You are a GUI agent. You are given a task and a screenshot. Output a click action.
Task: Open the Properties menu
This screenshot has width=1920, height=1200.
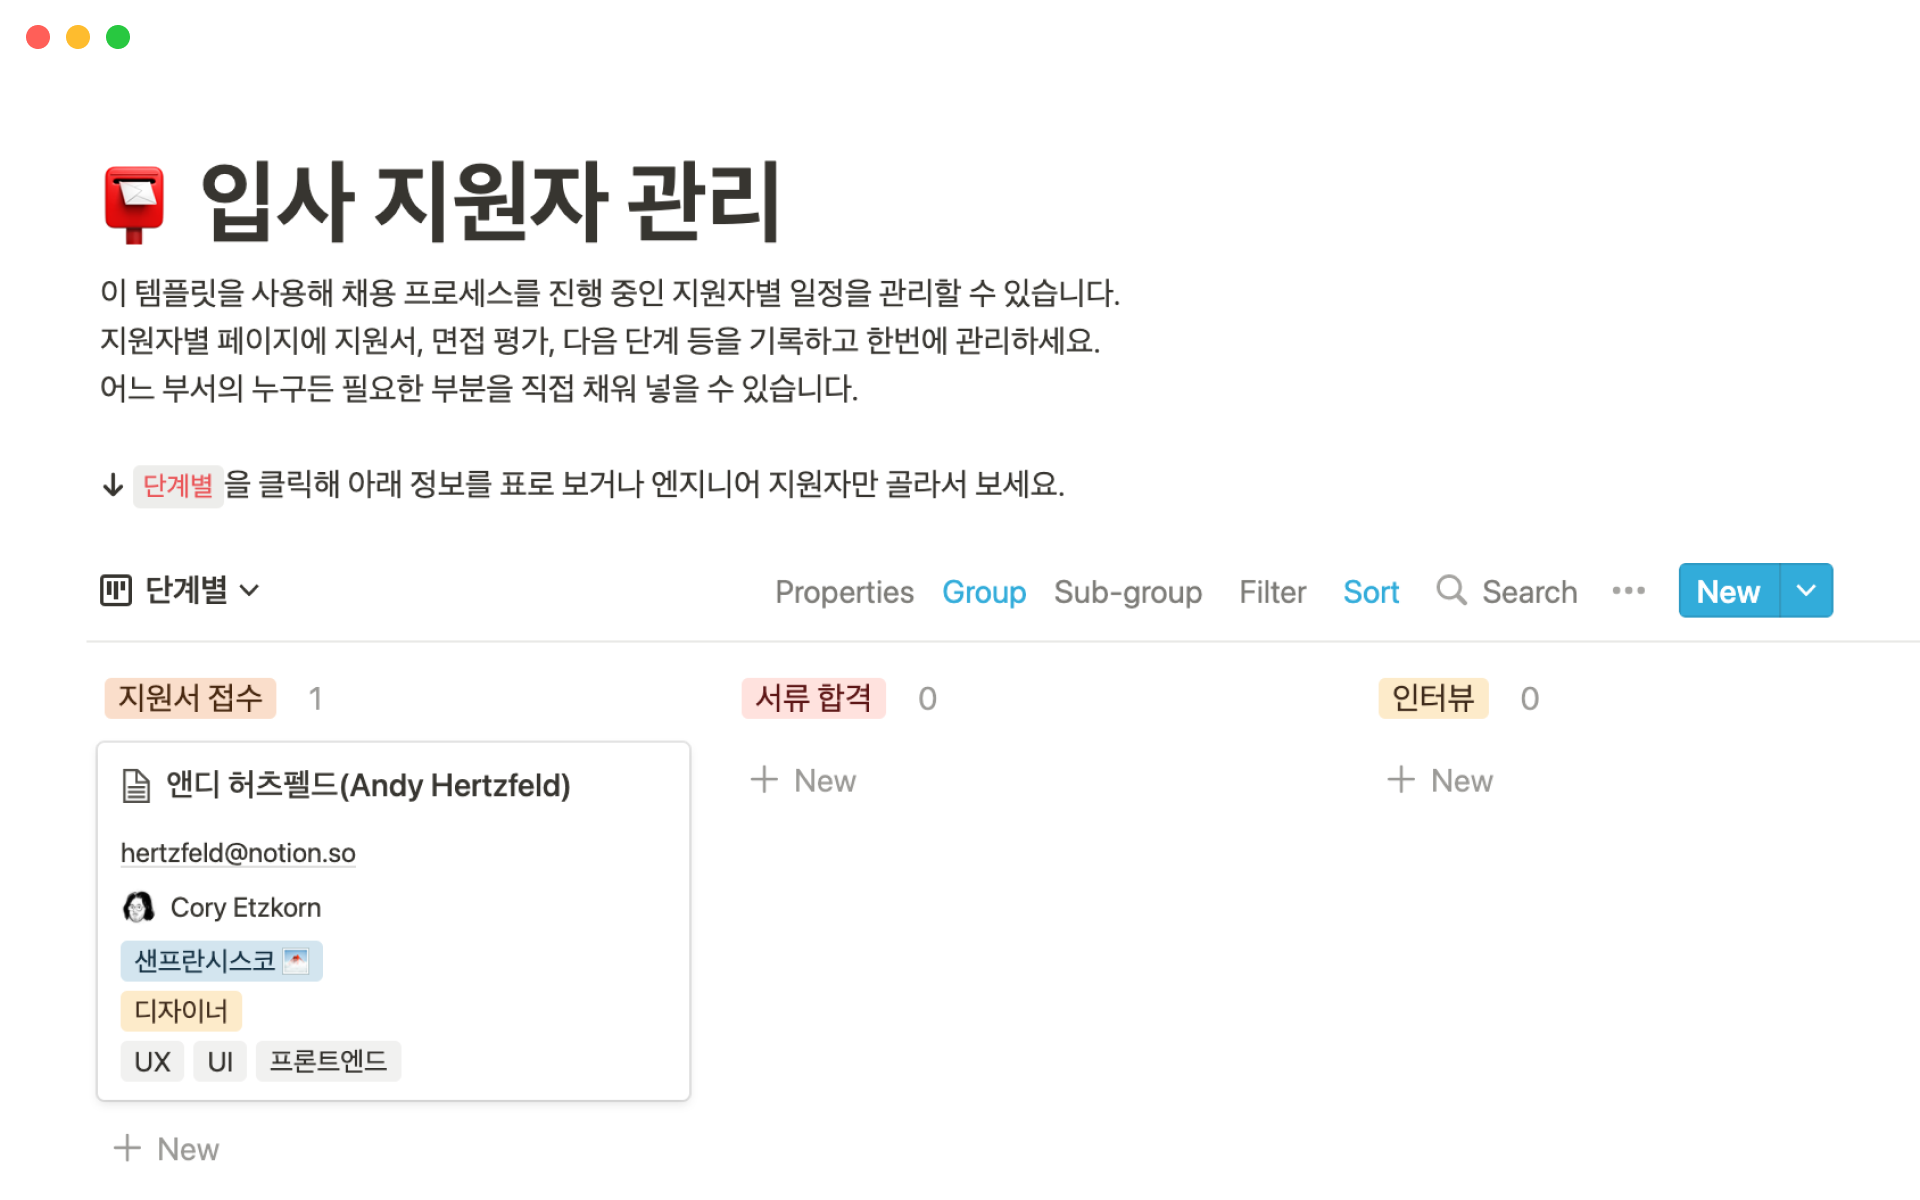pyautogui.click(x=844, y=592)
